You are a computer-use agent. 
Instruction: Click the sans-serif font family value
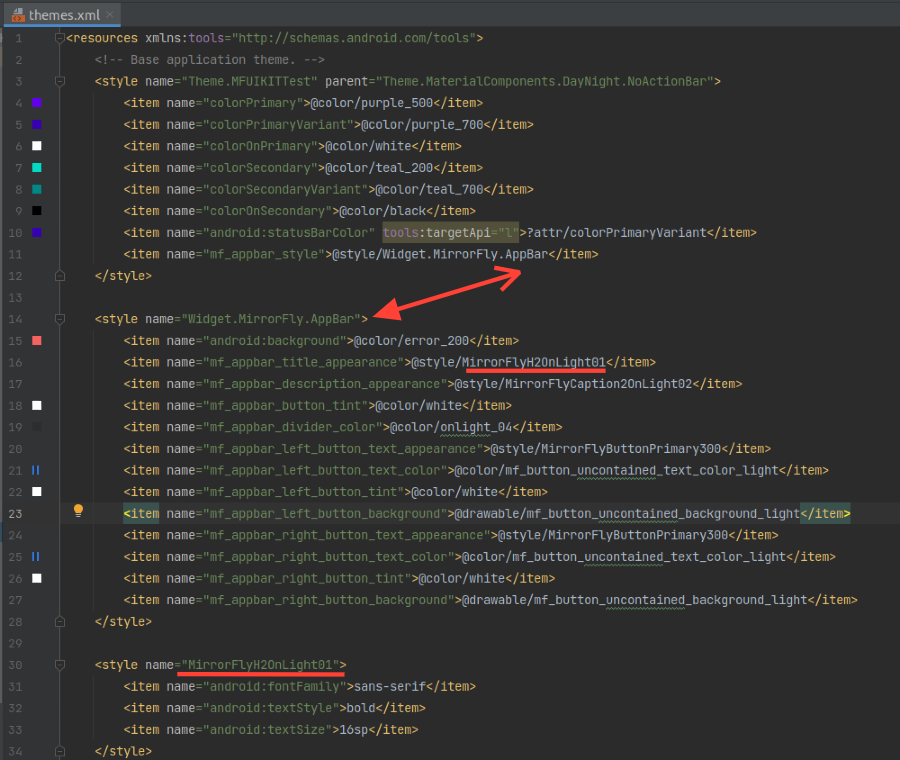390,687
